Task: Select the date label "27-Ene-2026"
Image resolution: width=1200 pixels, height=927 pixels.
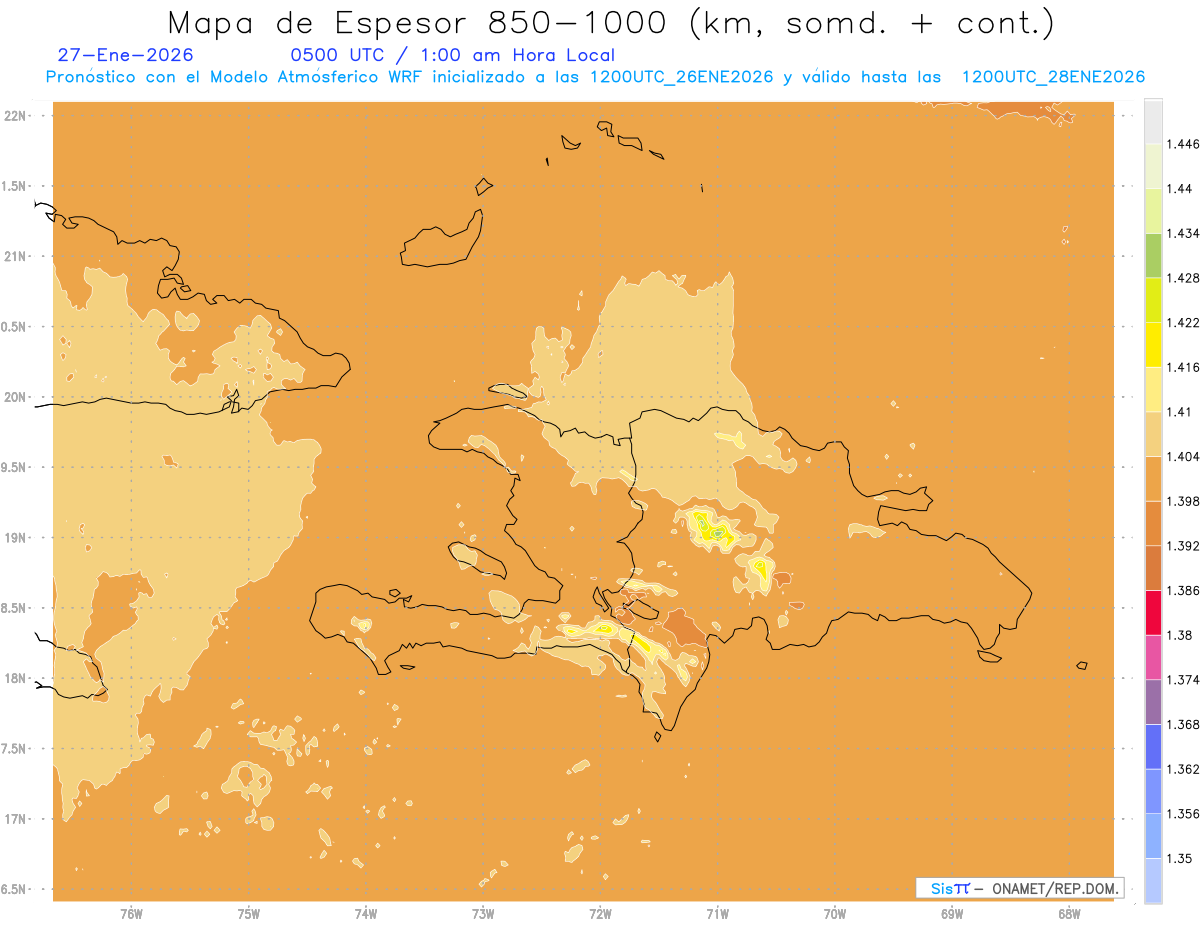Action: tap(126, 55)
